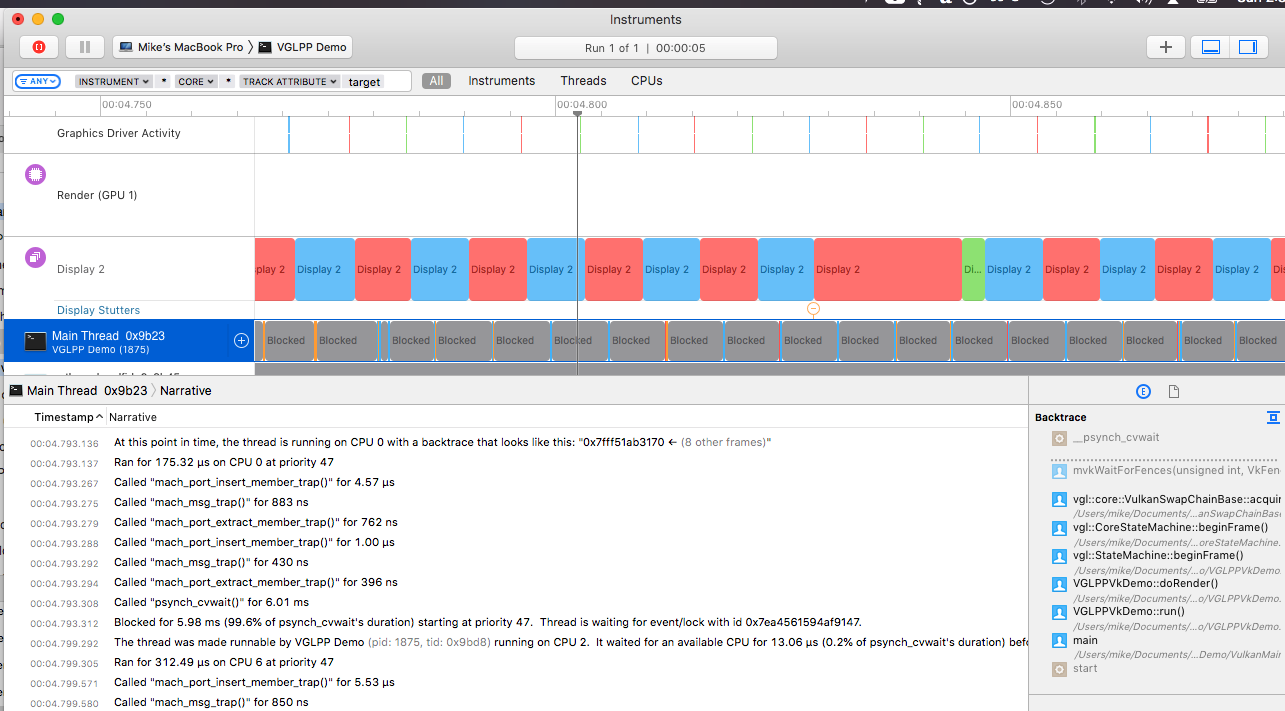
Task: Click the '8 other frames' backtrace link
Action: 724,442
